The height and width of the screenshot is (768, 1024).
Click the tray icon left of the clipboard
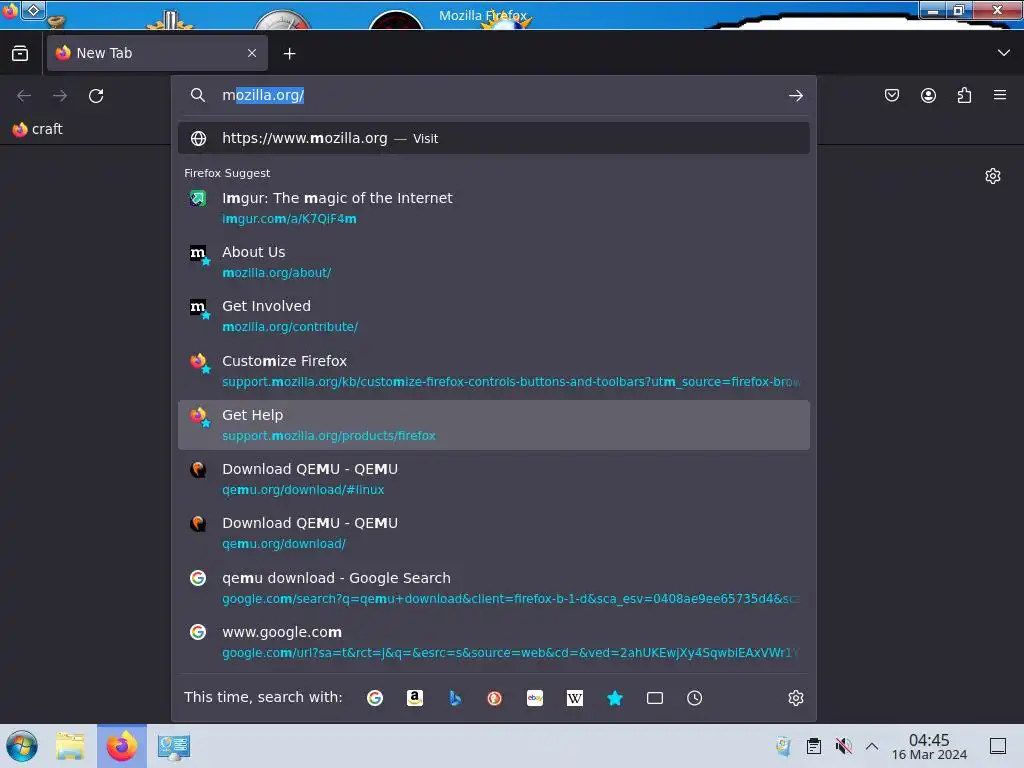[x=783, y=746]
